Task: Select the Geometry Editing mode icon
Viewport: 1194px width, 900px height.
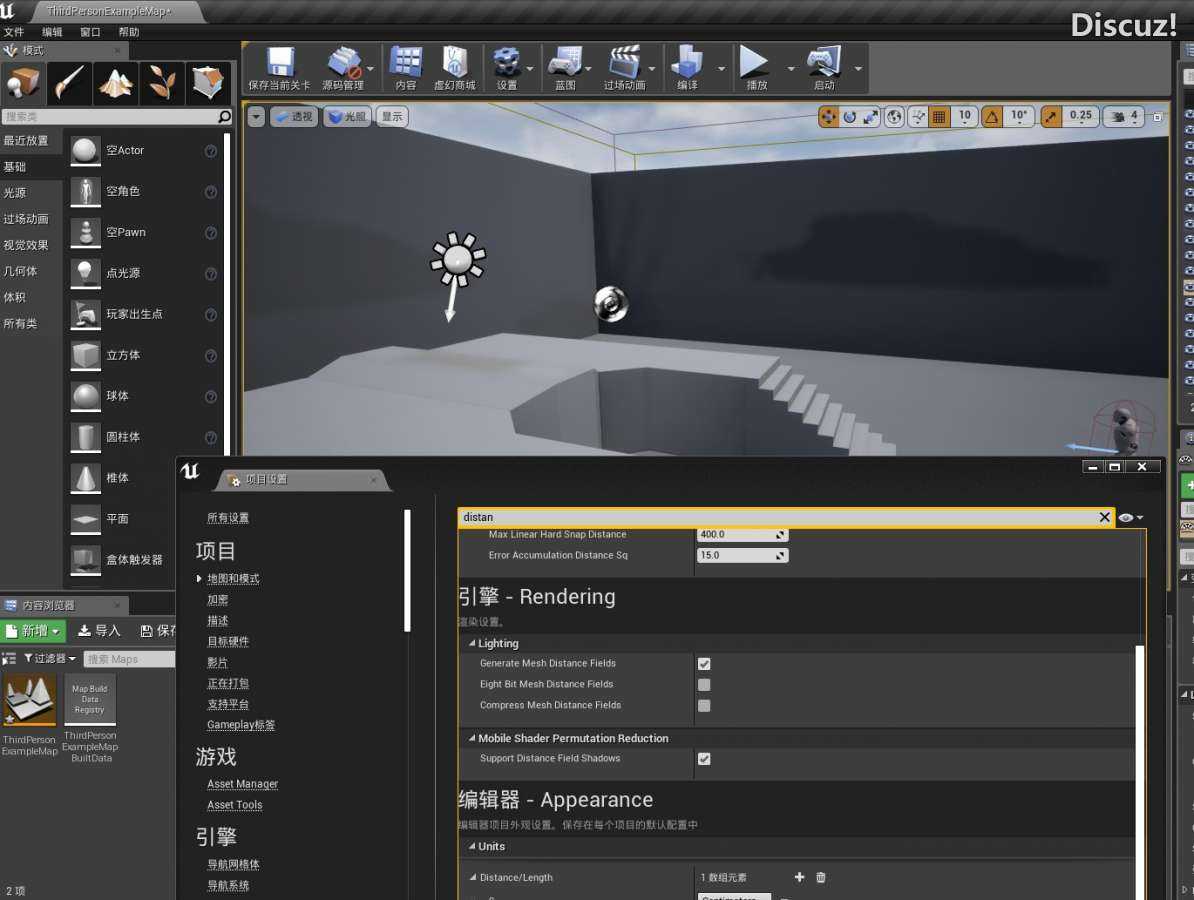Action: (x=207, y=82)
